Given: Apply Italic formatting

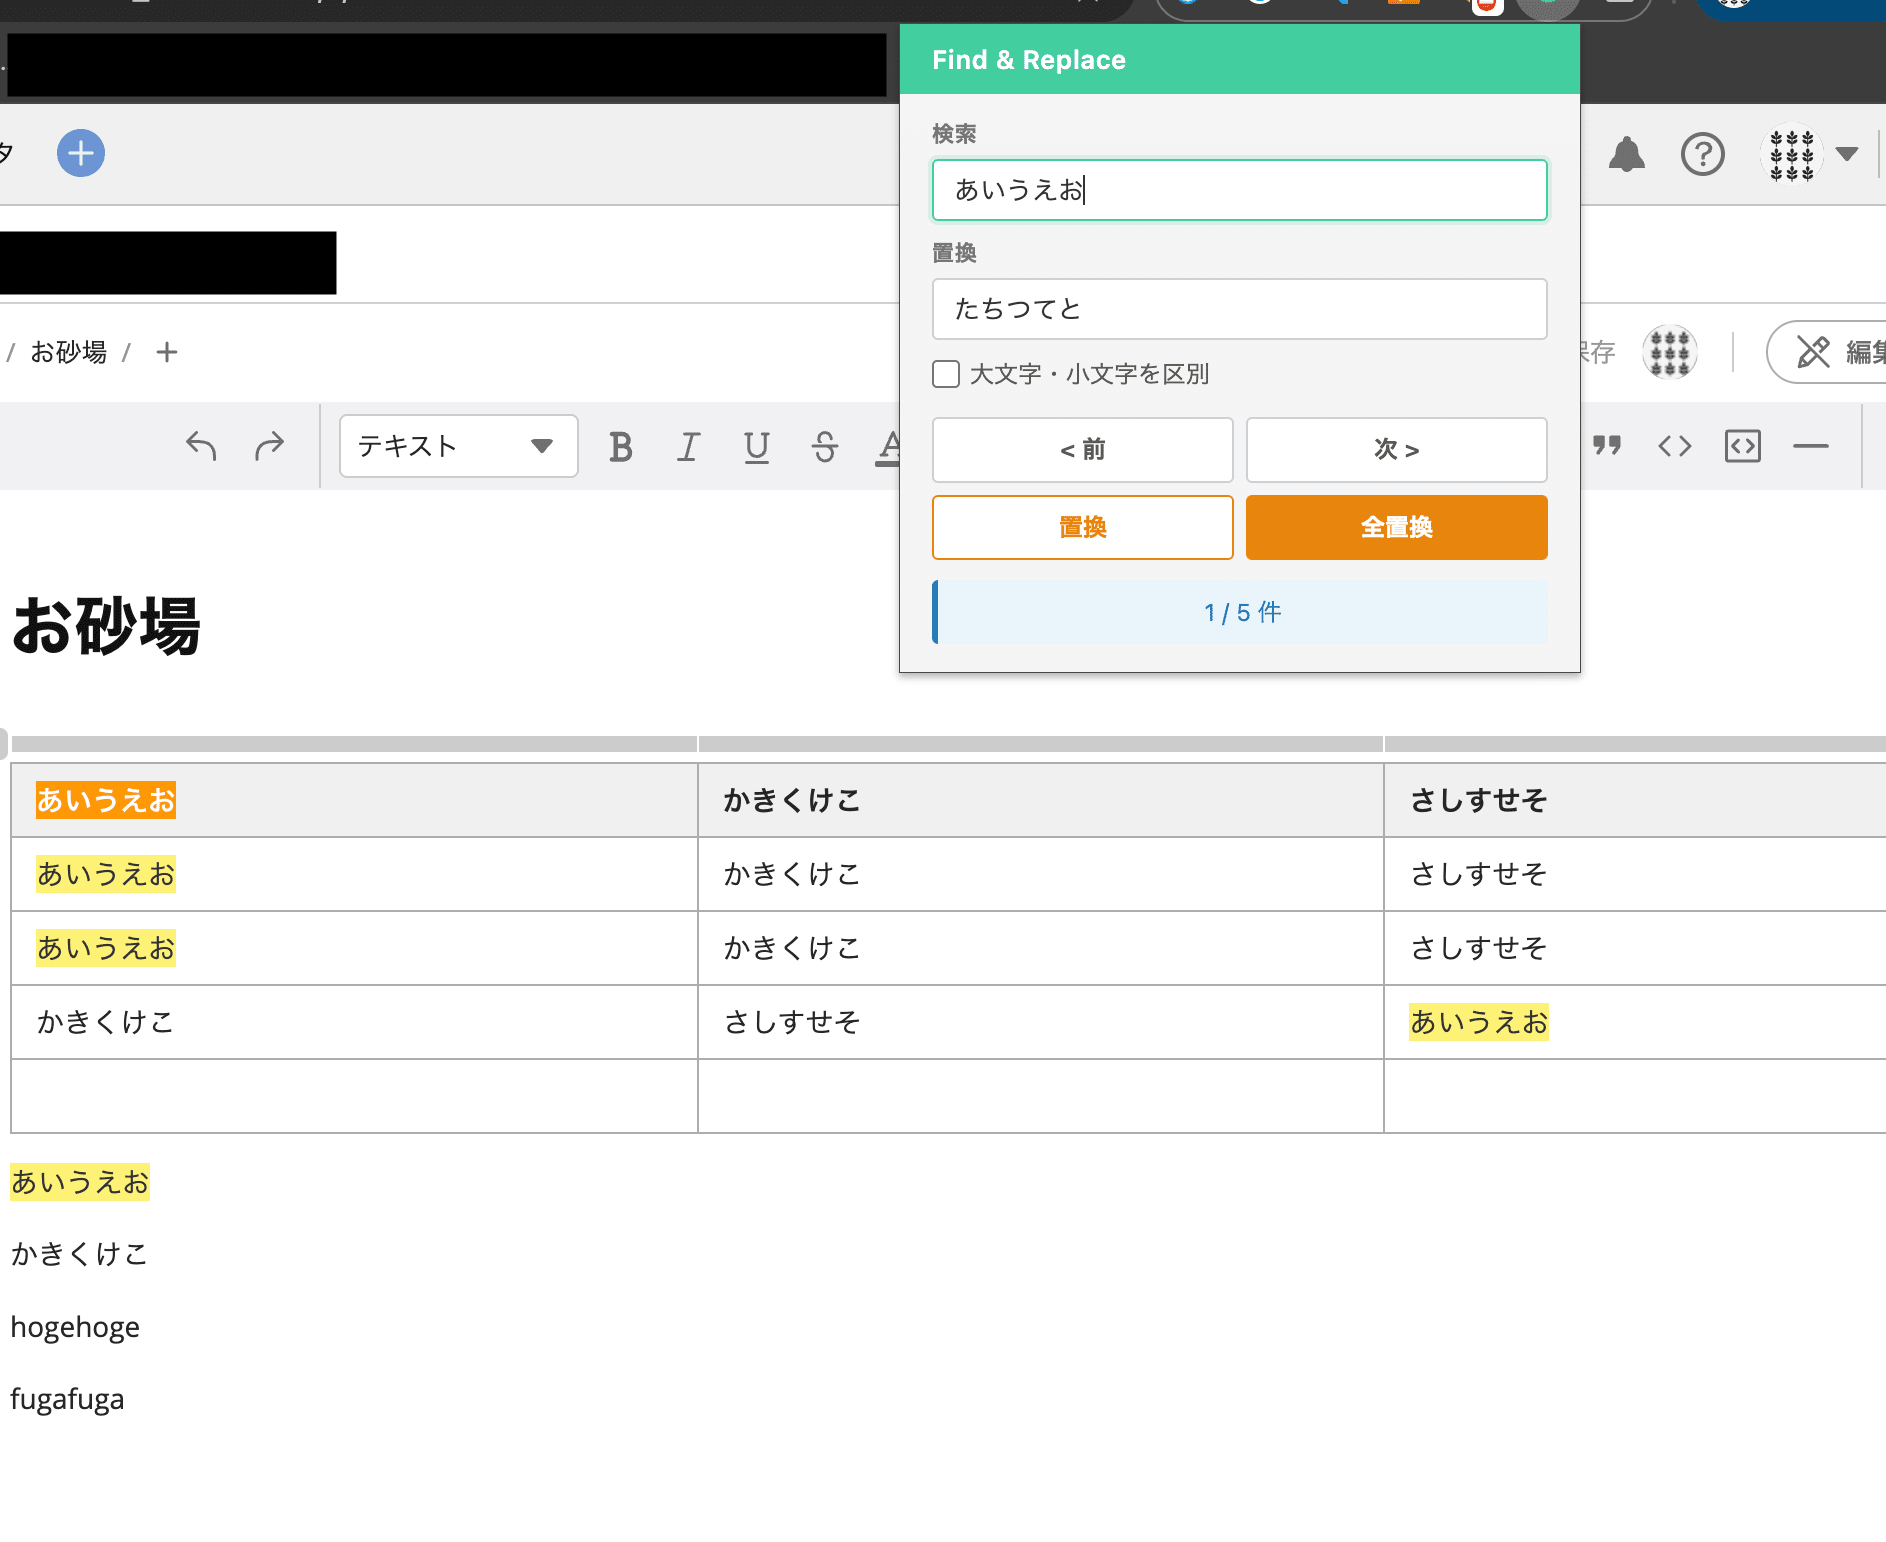Looking at the screenshot, I should point(687,447).
